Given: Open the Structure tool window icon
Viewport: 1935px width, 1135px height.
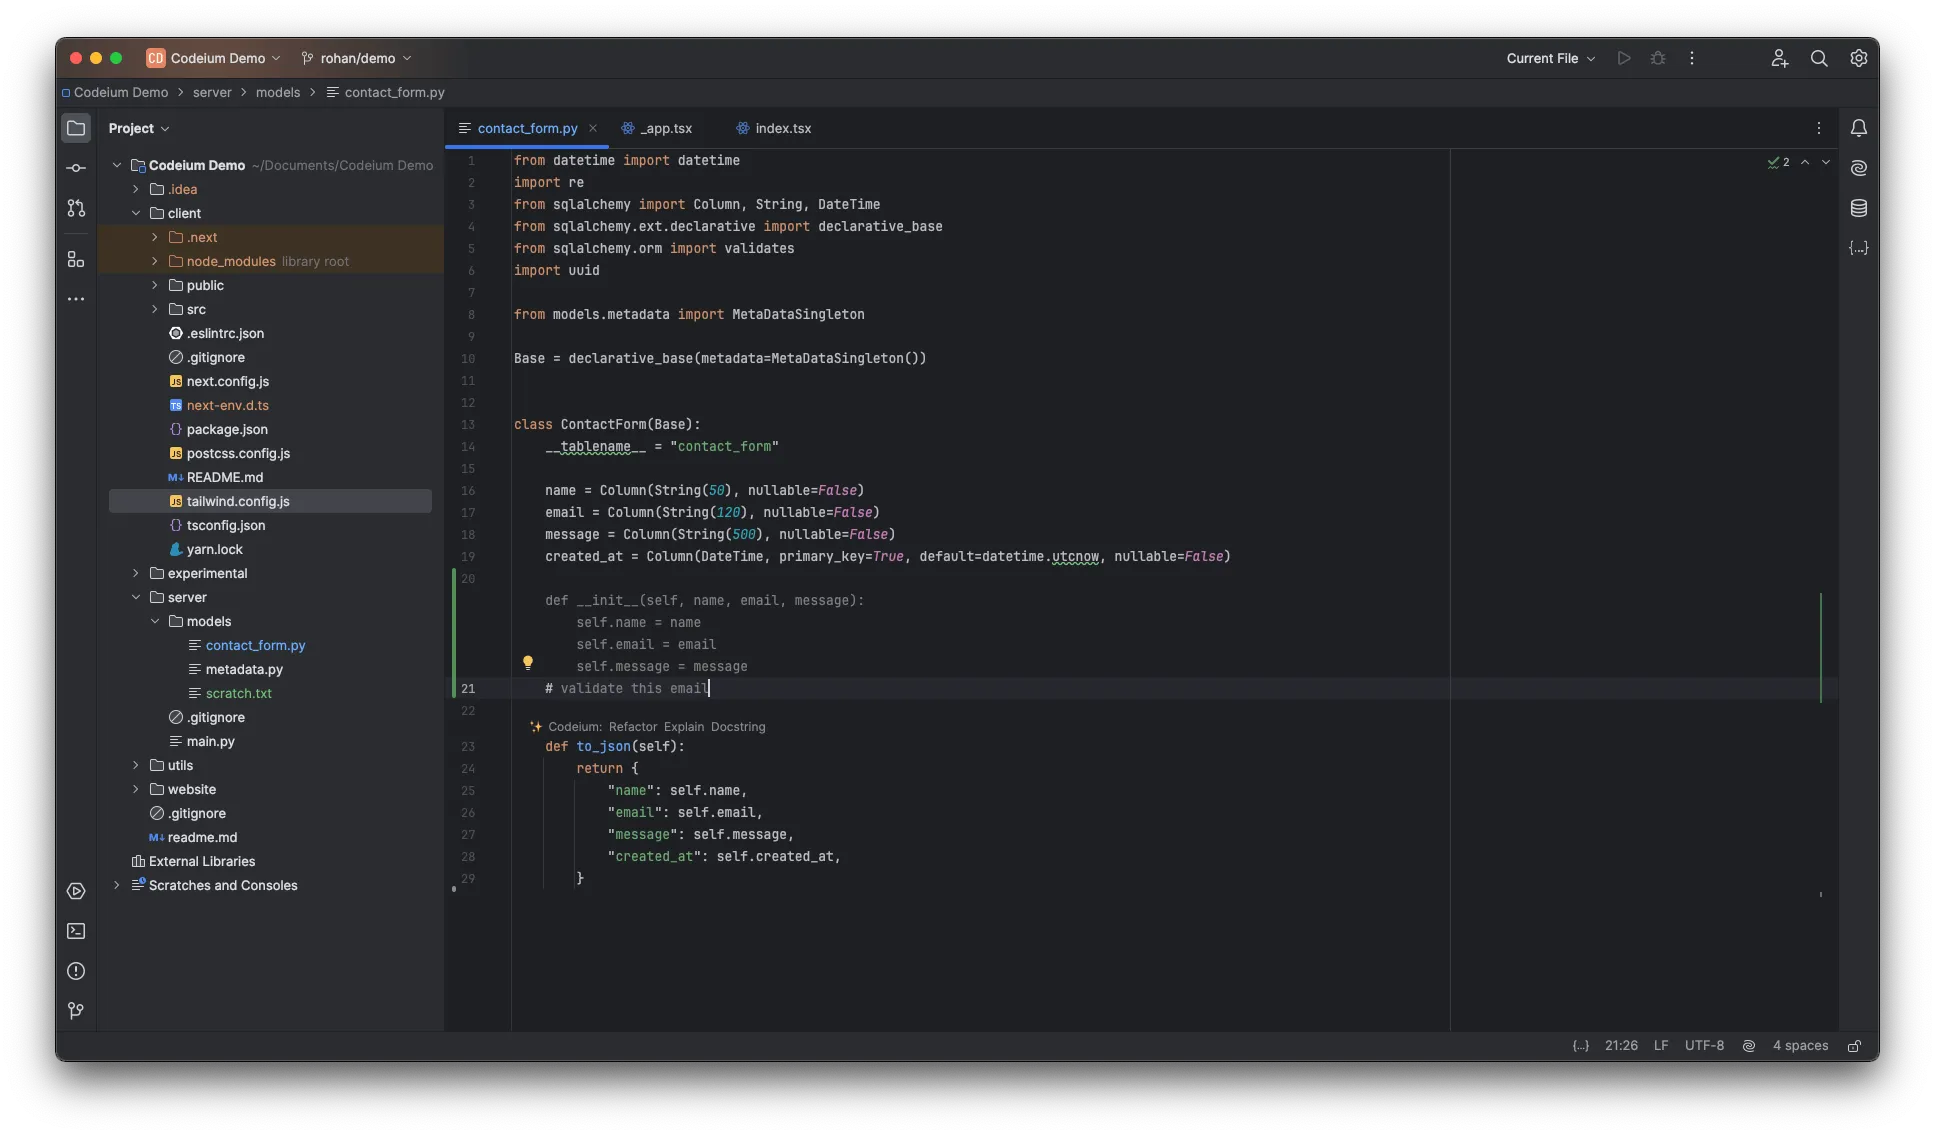Looking at the screenshot, I should pyautogui.click(x=76, y=259).
